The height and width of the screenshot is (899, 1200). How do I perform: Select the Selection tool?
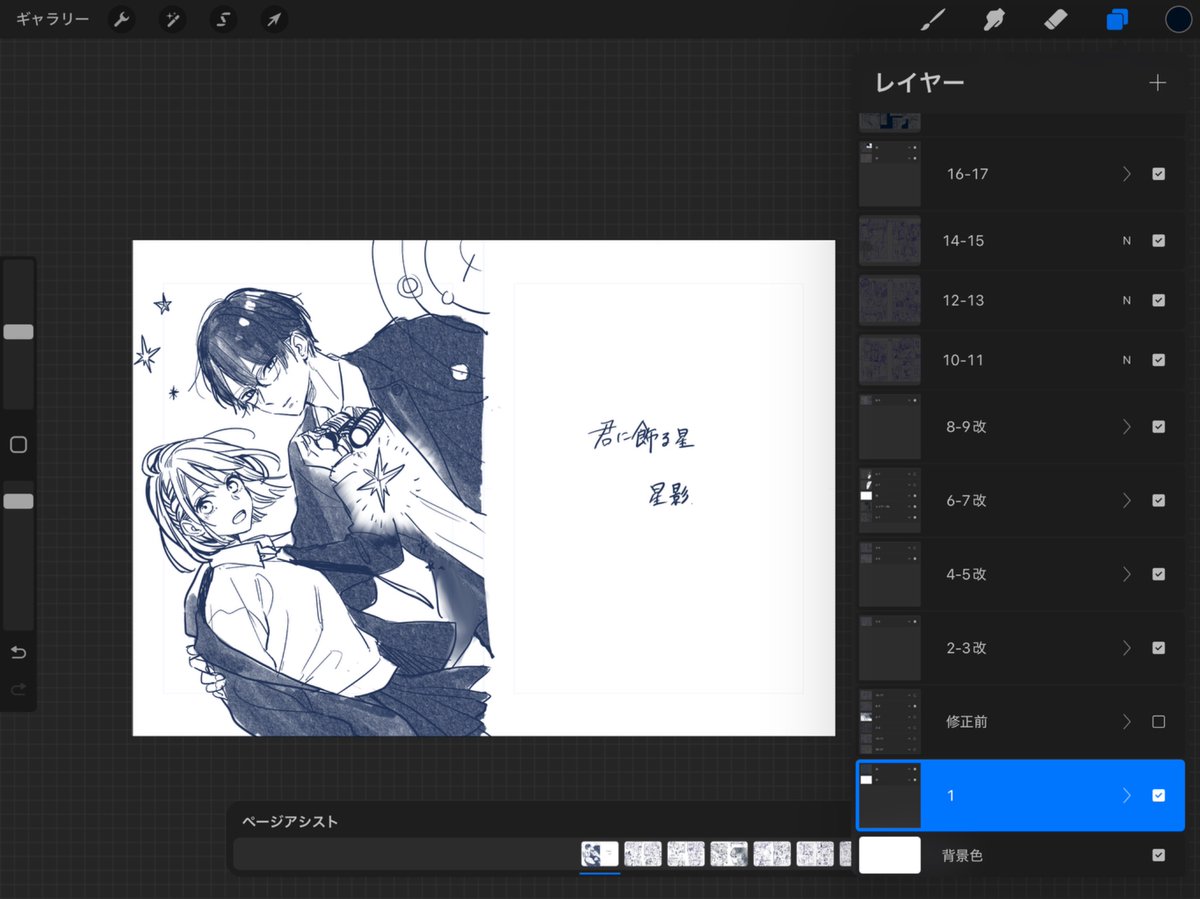[222, 19]
